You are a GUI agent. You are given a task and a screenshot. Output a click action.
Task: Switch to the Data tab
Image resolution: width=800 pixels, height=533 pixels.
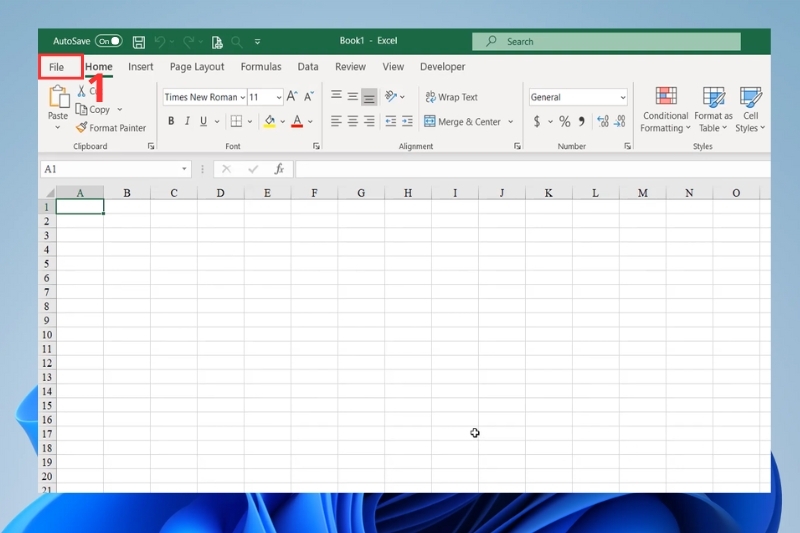point(308,67)
